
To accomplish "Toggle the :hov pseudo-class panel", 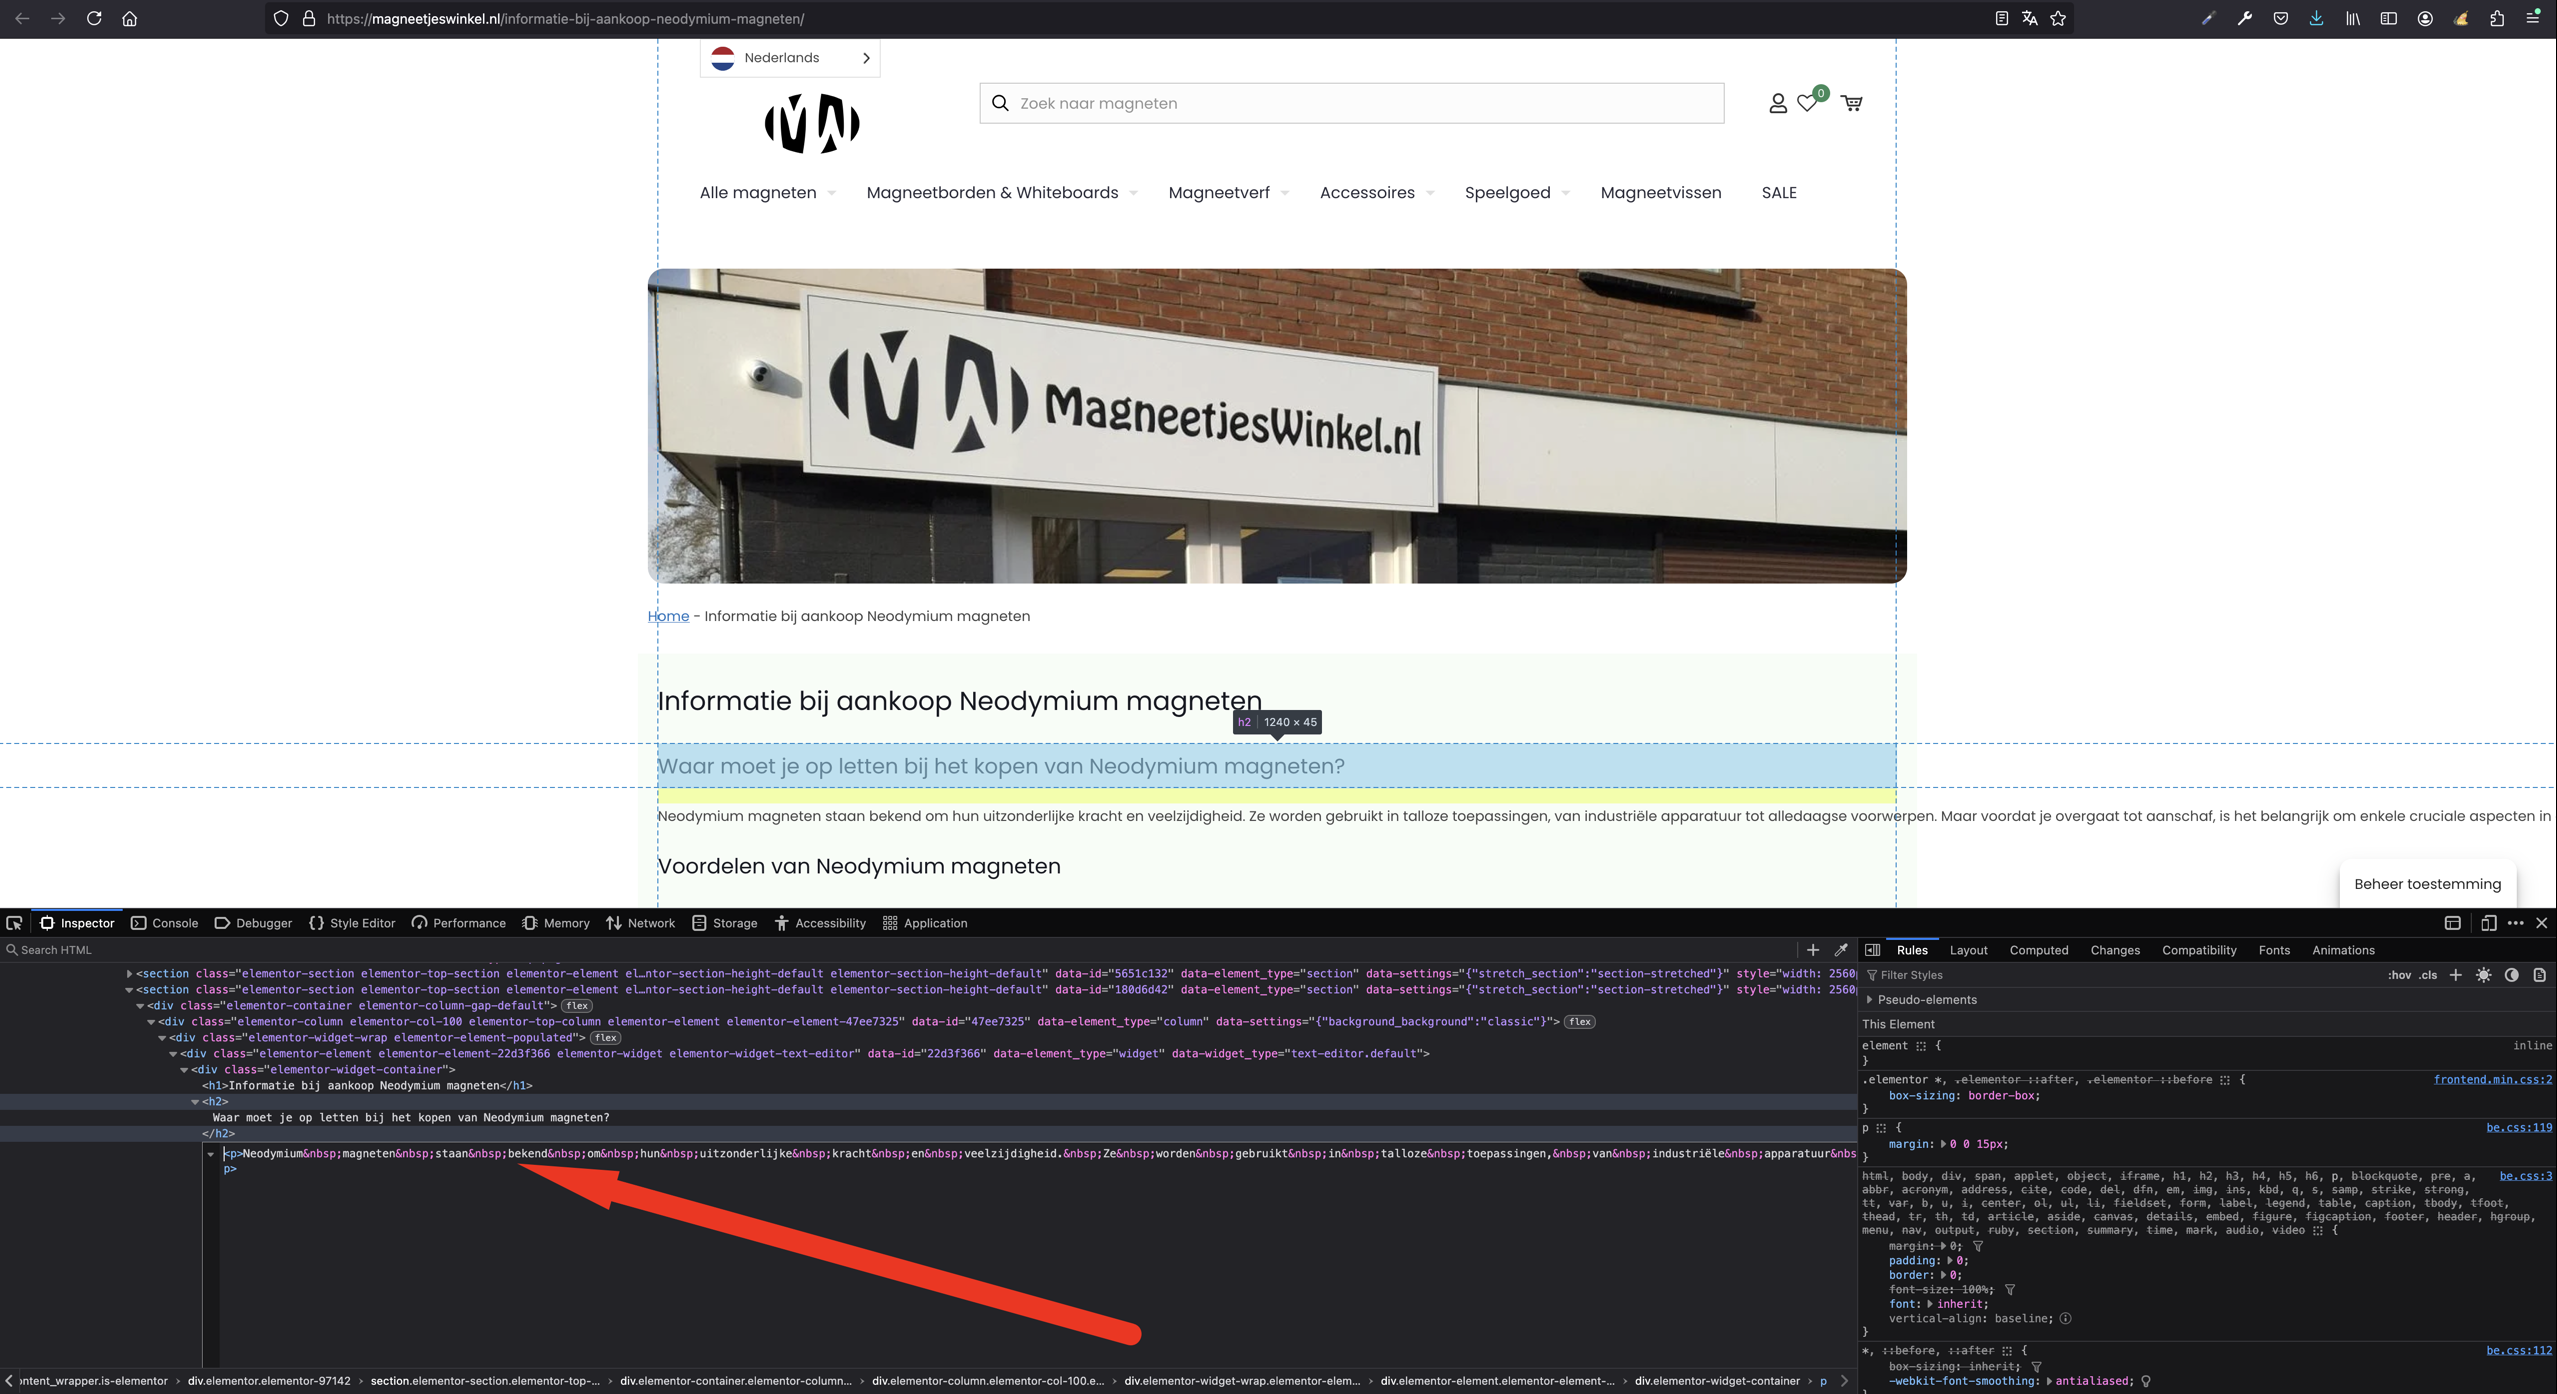I will coord(2399,975).
